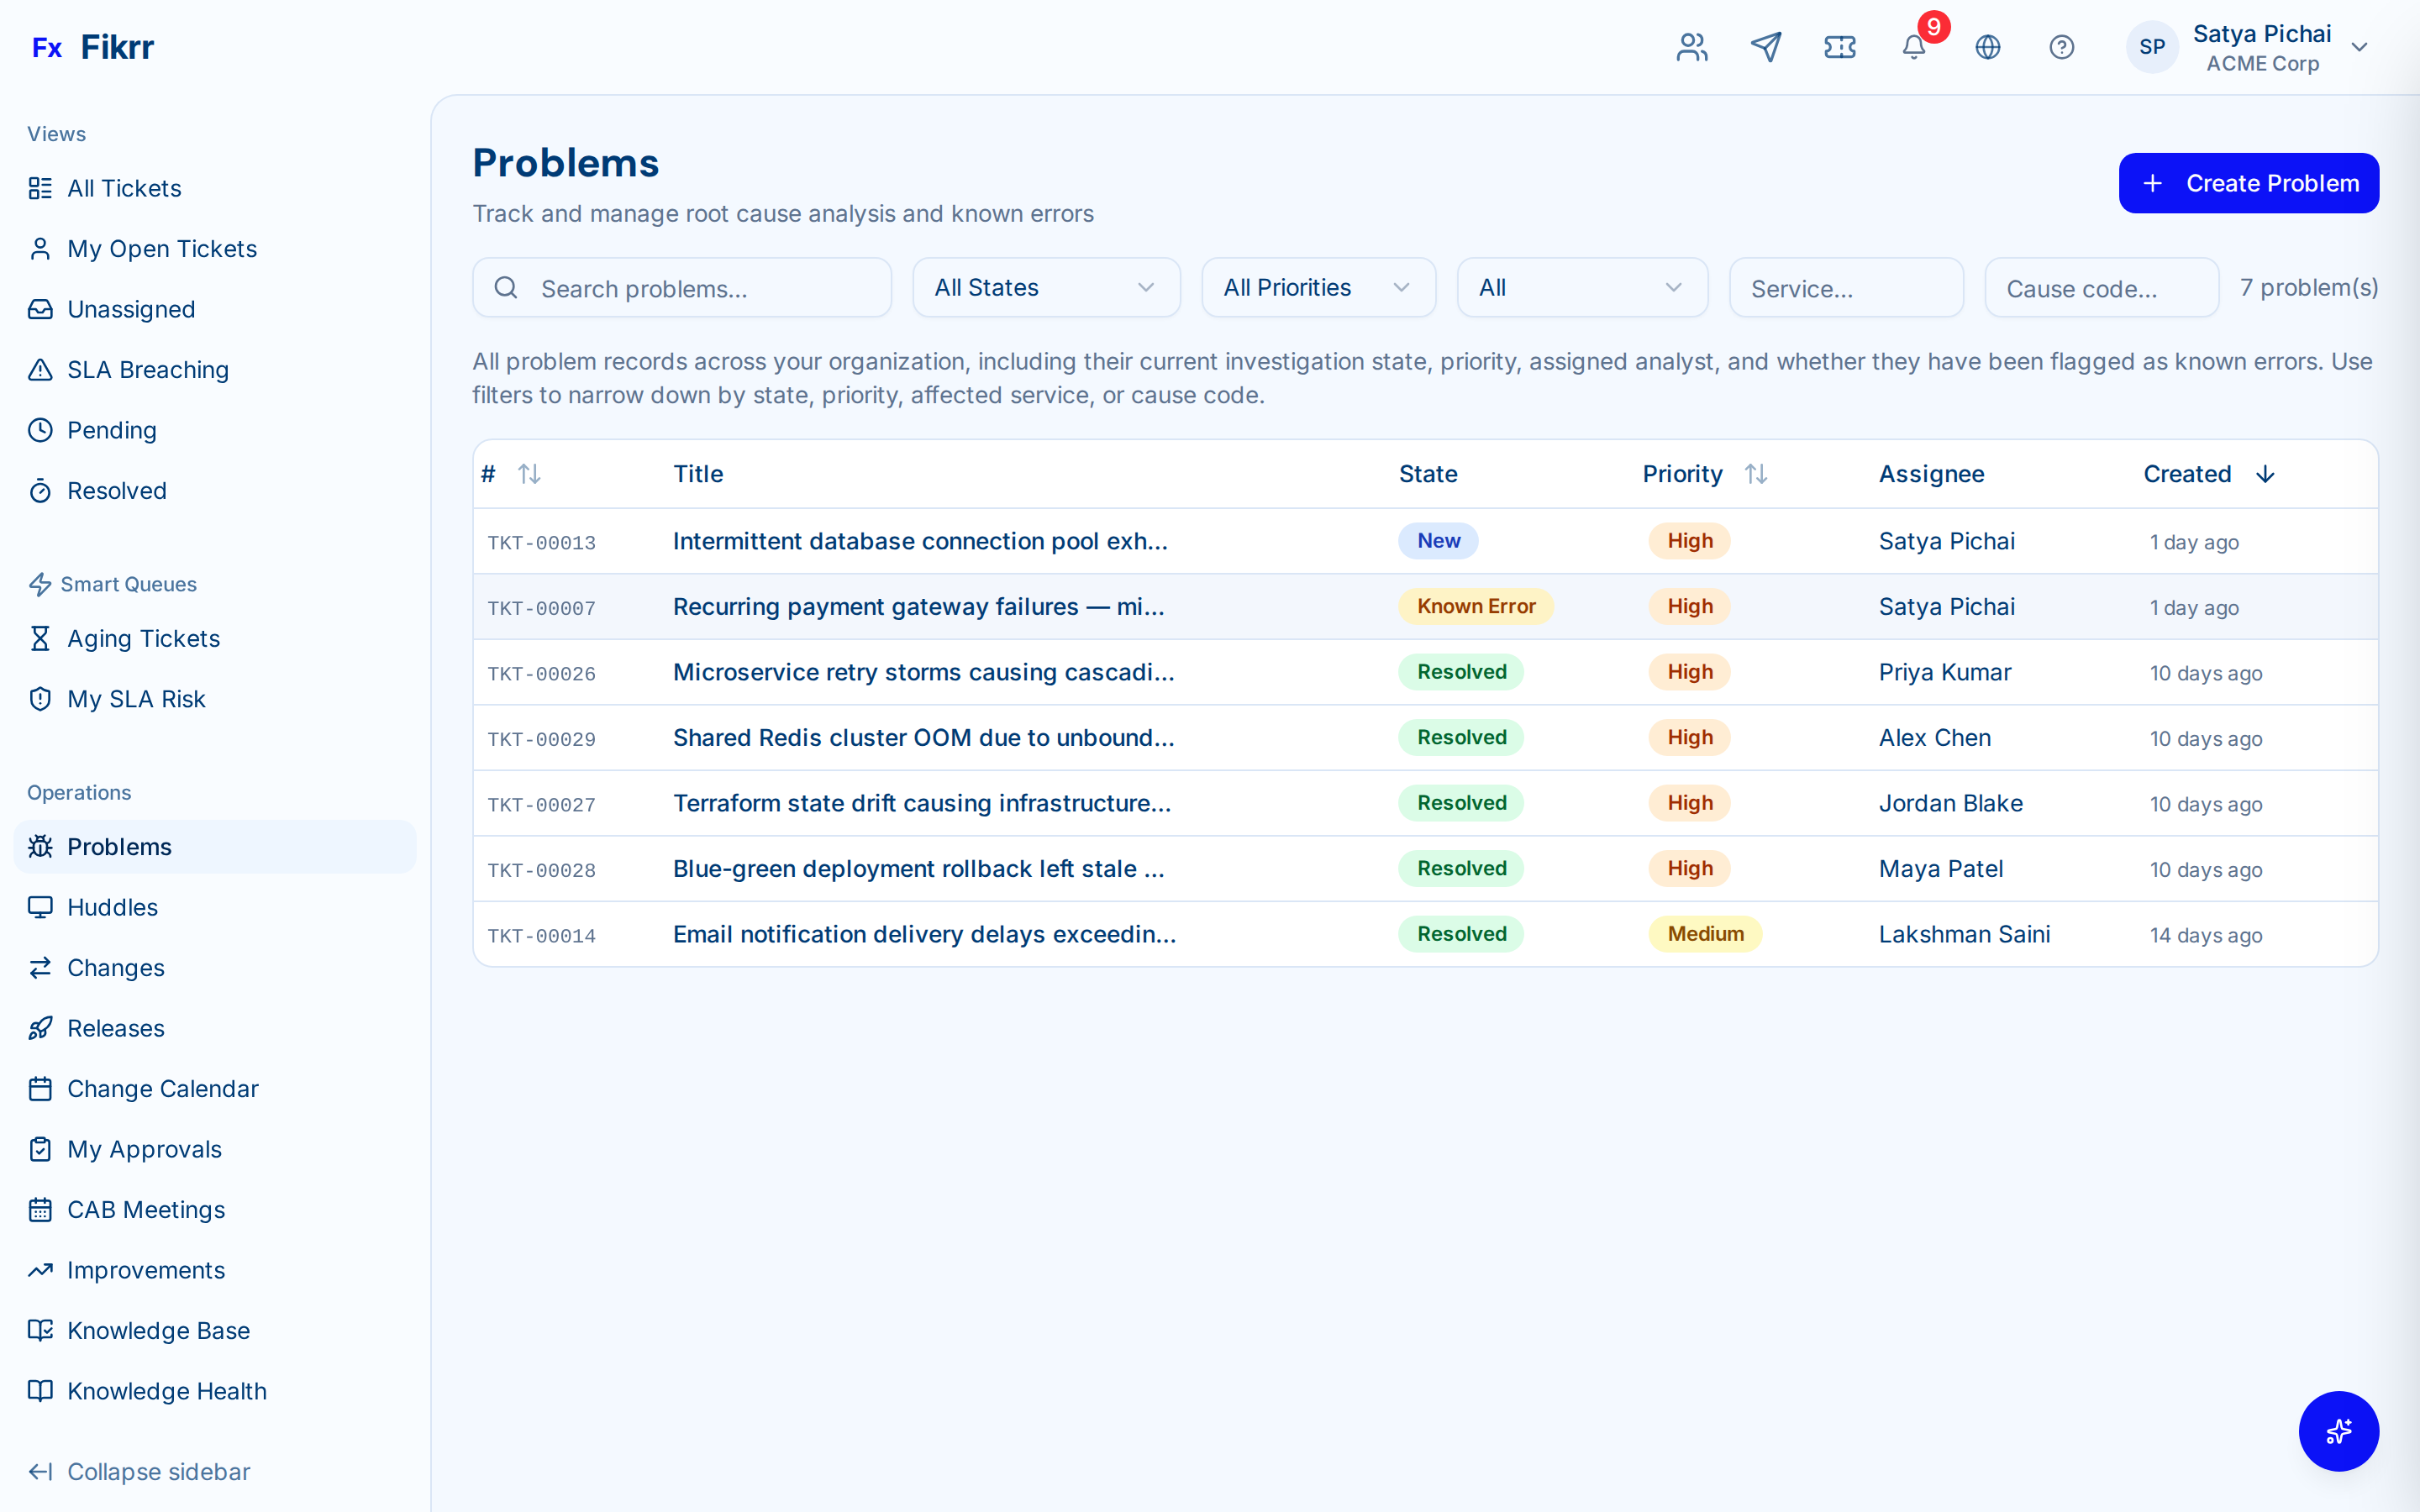Switch to the Changes view
Image resolution: width=2420 pixels, height=1512 pixels.
[115, 967]
